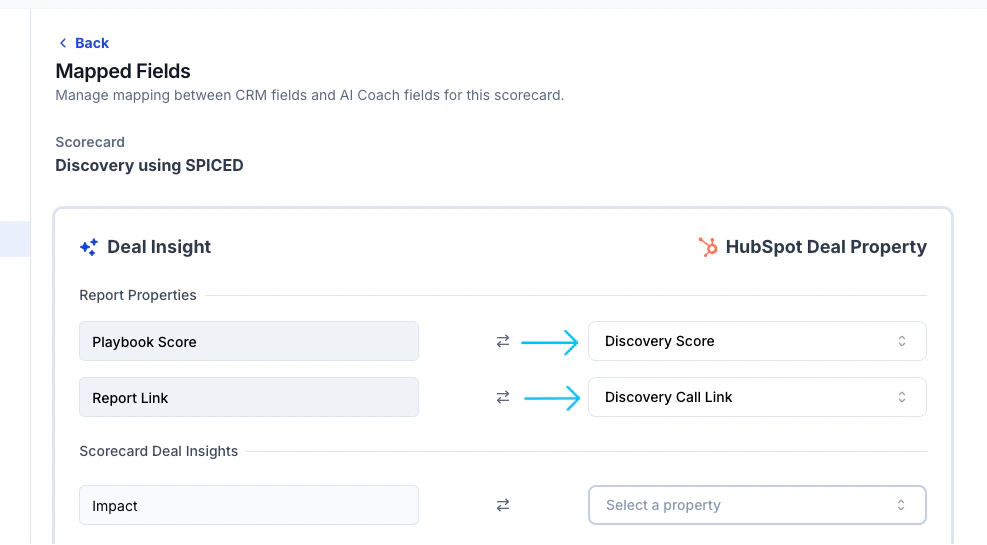The image size is (987, 545).
Task: Click the up-down chevron in the Discovery Score field
Action: 902,341
